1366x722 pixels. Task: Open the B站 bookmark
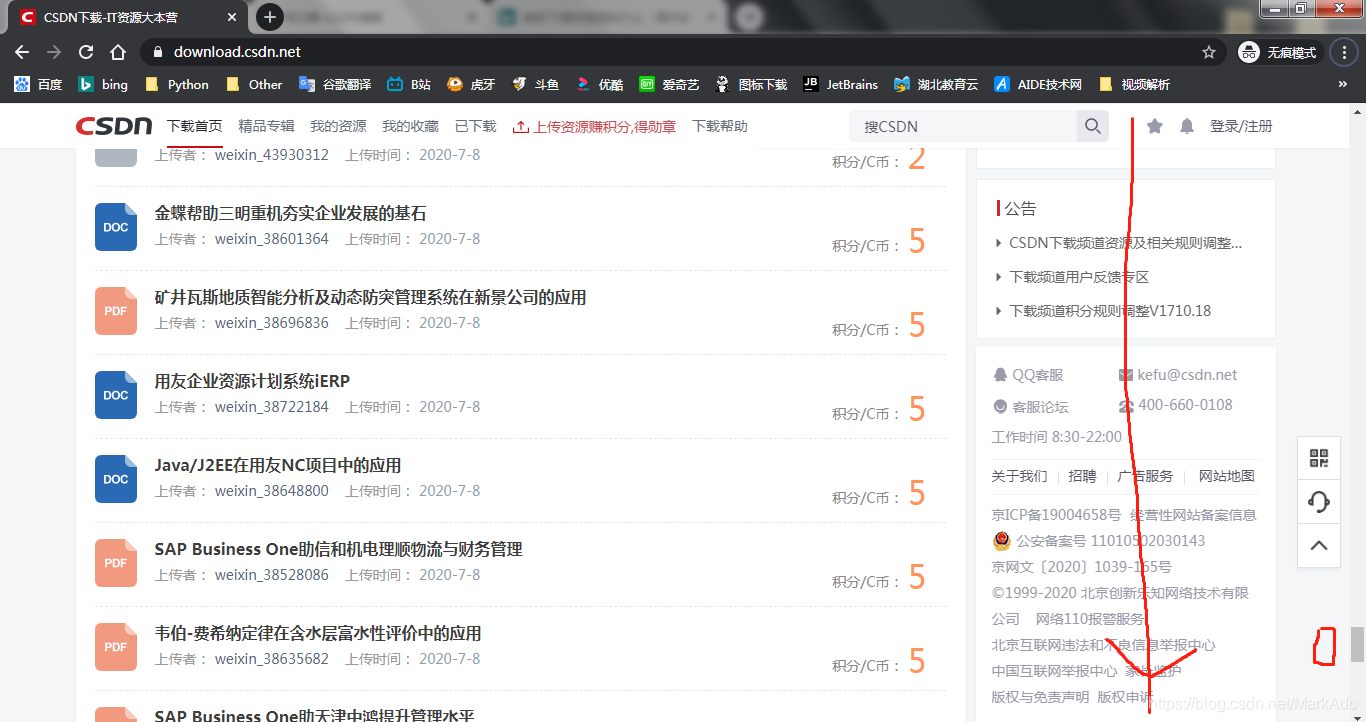(x=409, y=85)
